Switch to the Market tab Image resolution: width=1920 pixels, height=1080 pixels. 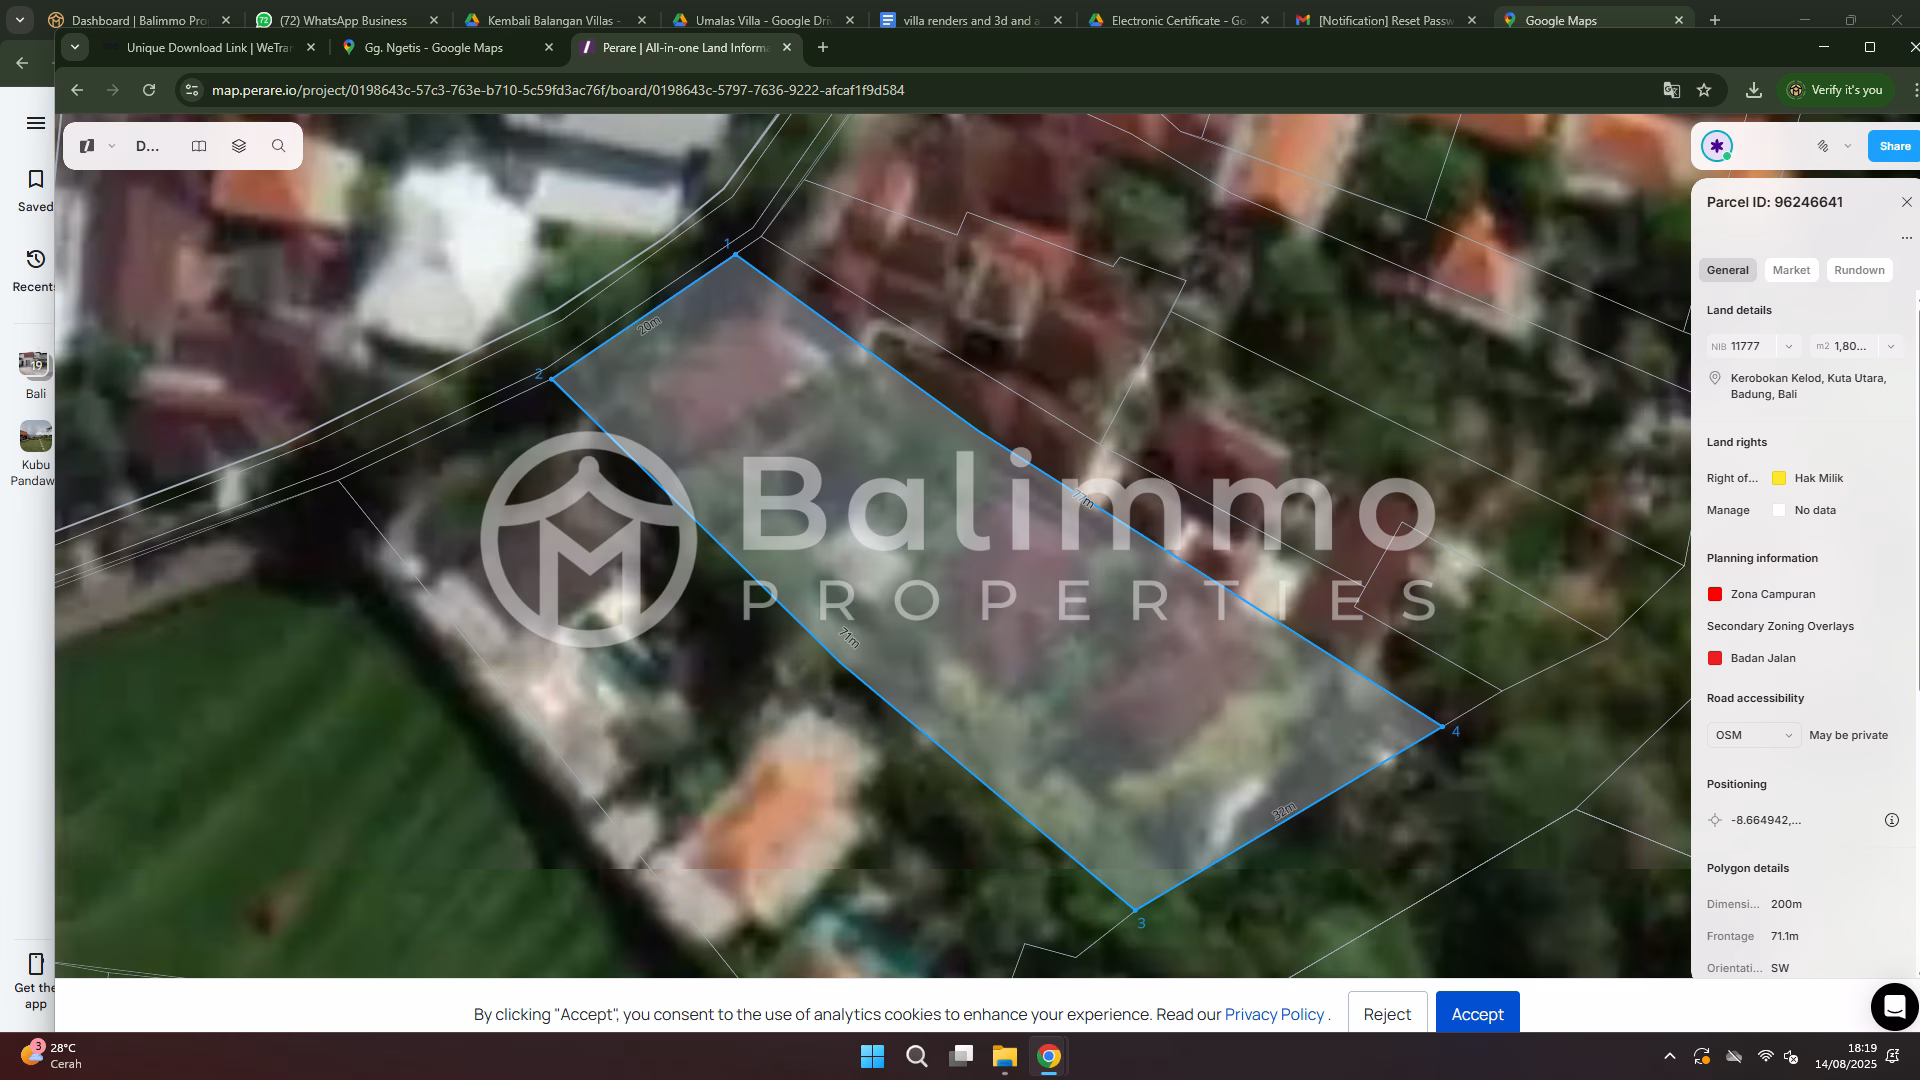[1790, 270]
